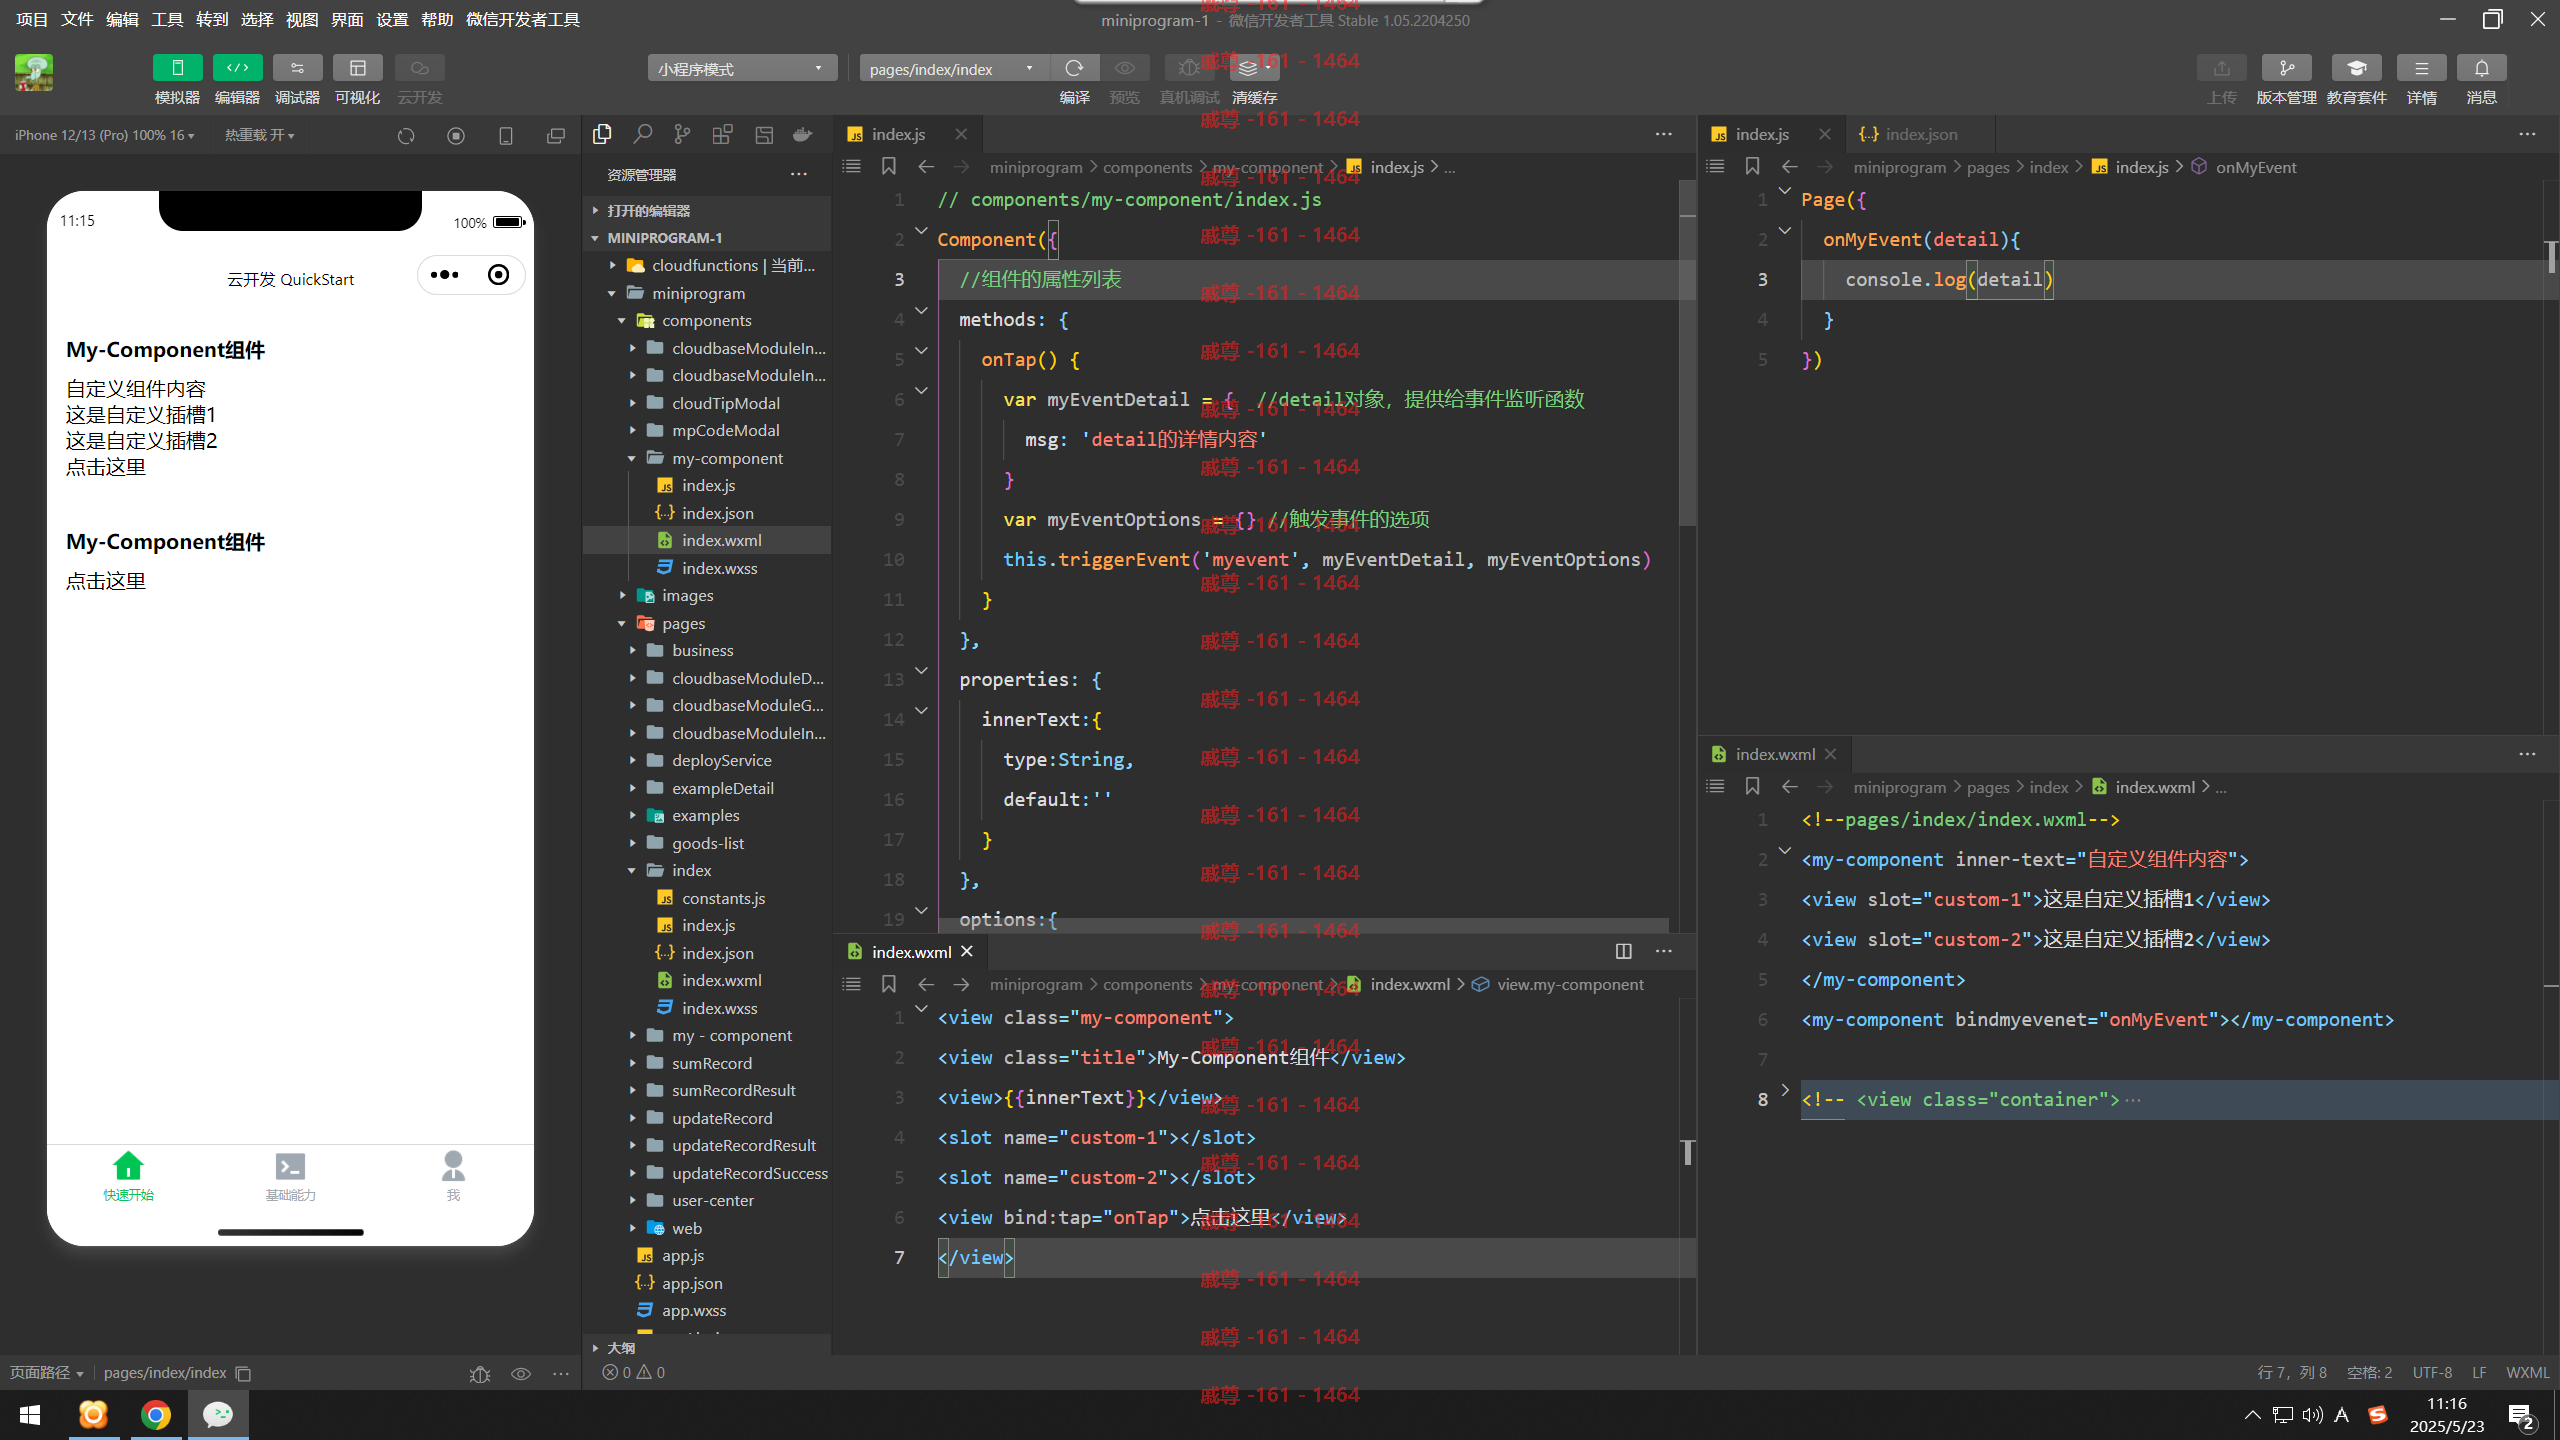Open the Windows Start menu

[x=30, y=1414]
